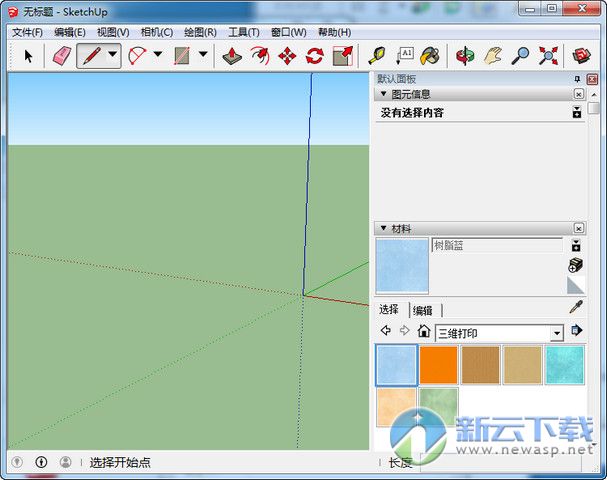Open sign-in user status bar icon
This screenshot has width=607, height=480.
(x=65, y=462)
